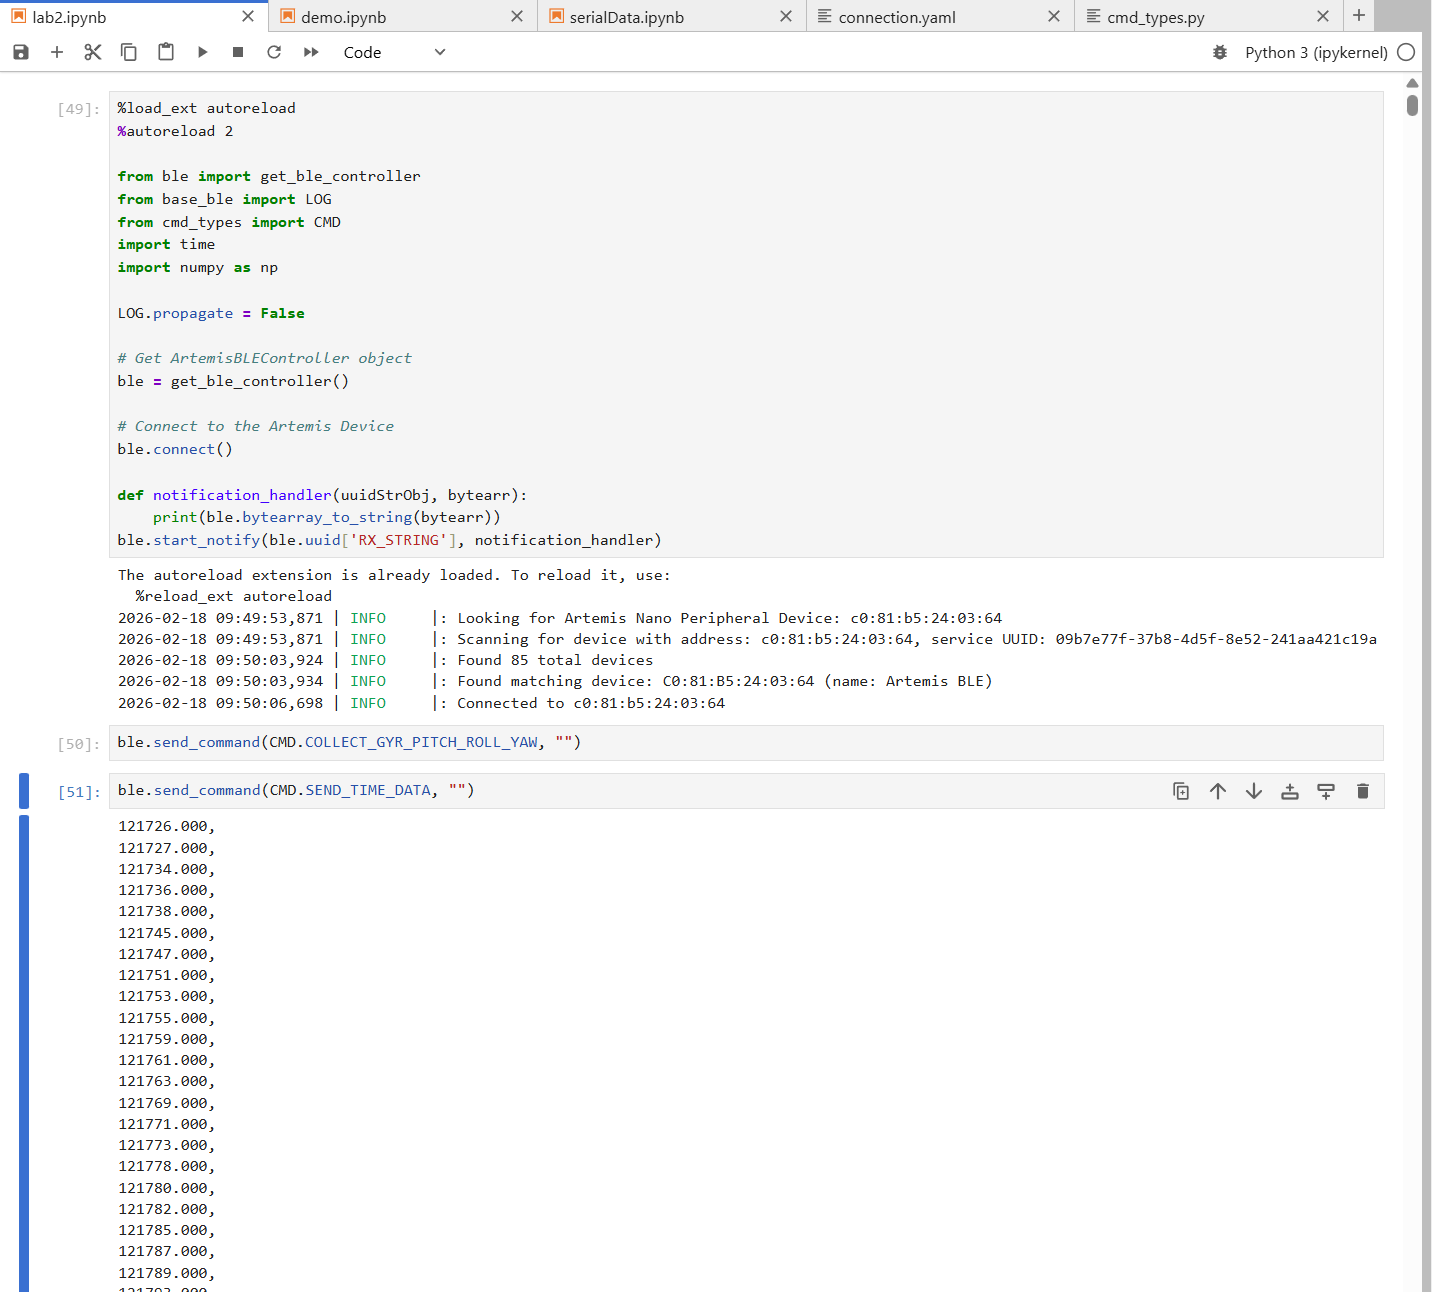1432x1292 pixels.
Task: Switch to the demo.ipynb tab
Action: point(344,17)
